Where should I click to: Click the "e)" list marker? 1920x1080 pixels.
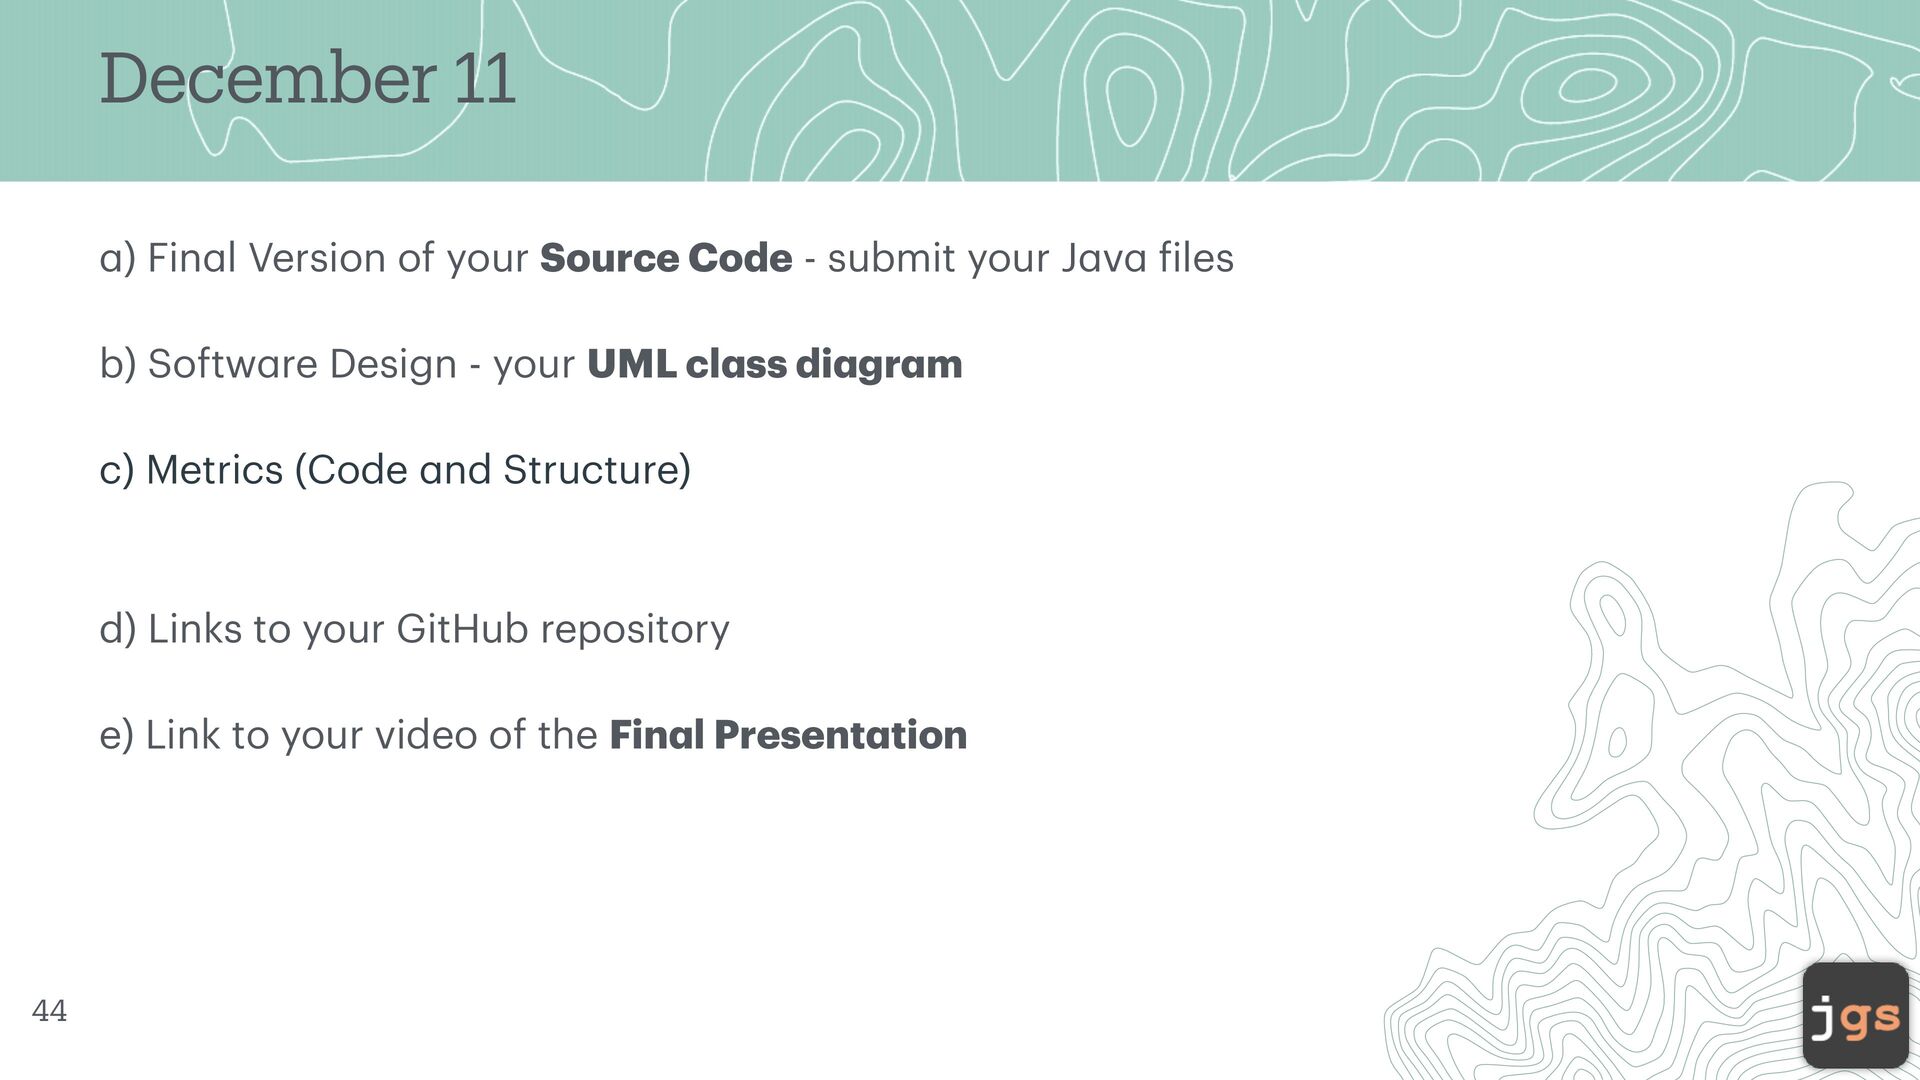click(x=116, y=735)
